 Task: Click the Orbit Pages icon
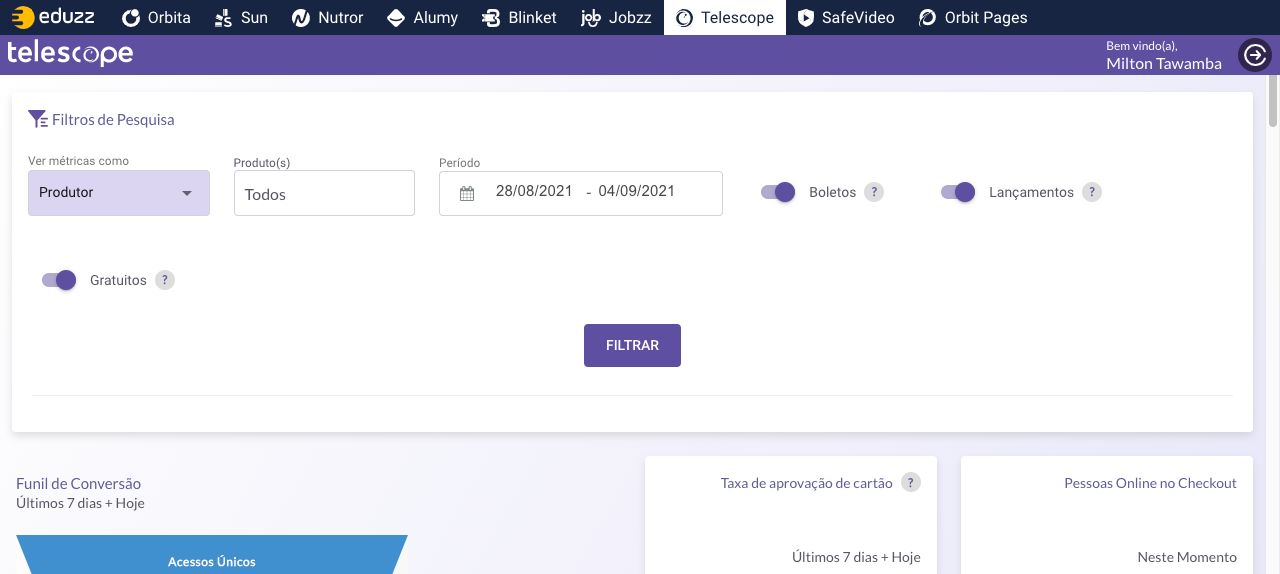[x=928, y=18]
